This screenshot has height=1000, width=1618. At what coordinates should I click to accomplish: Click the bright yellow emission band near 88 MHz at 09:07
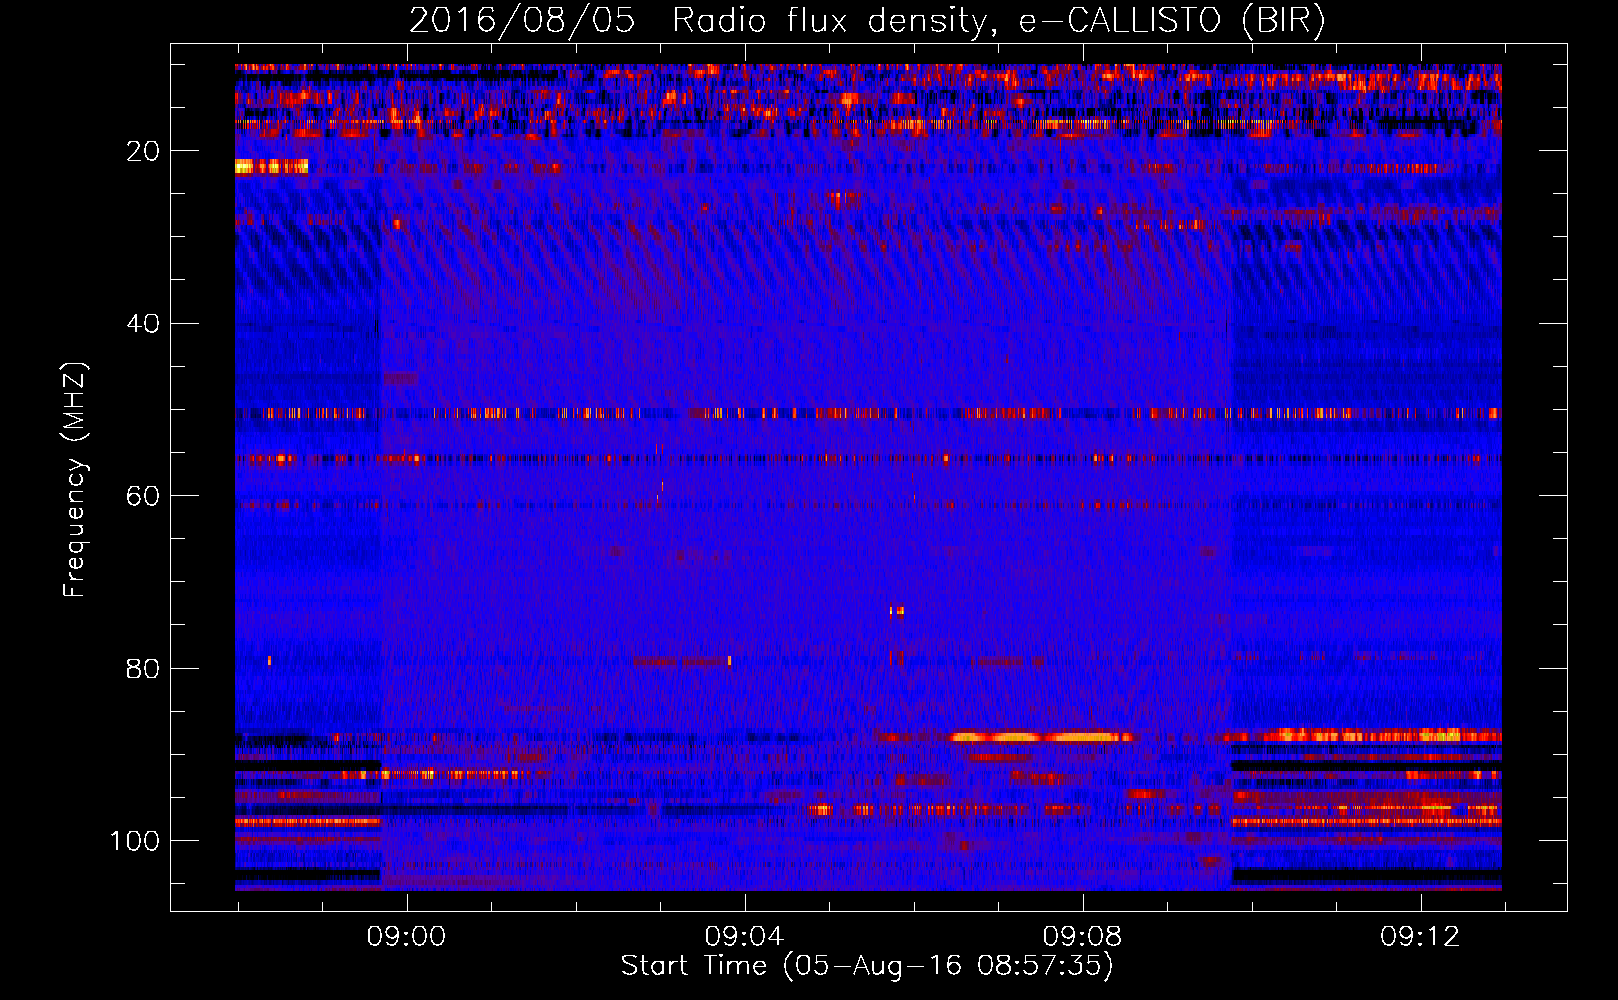click(1042, 738)
